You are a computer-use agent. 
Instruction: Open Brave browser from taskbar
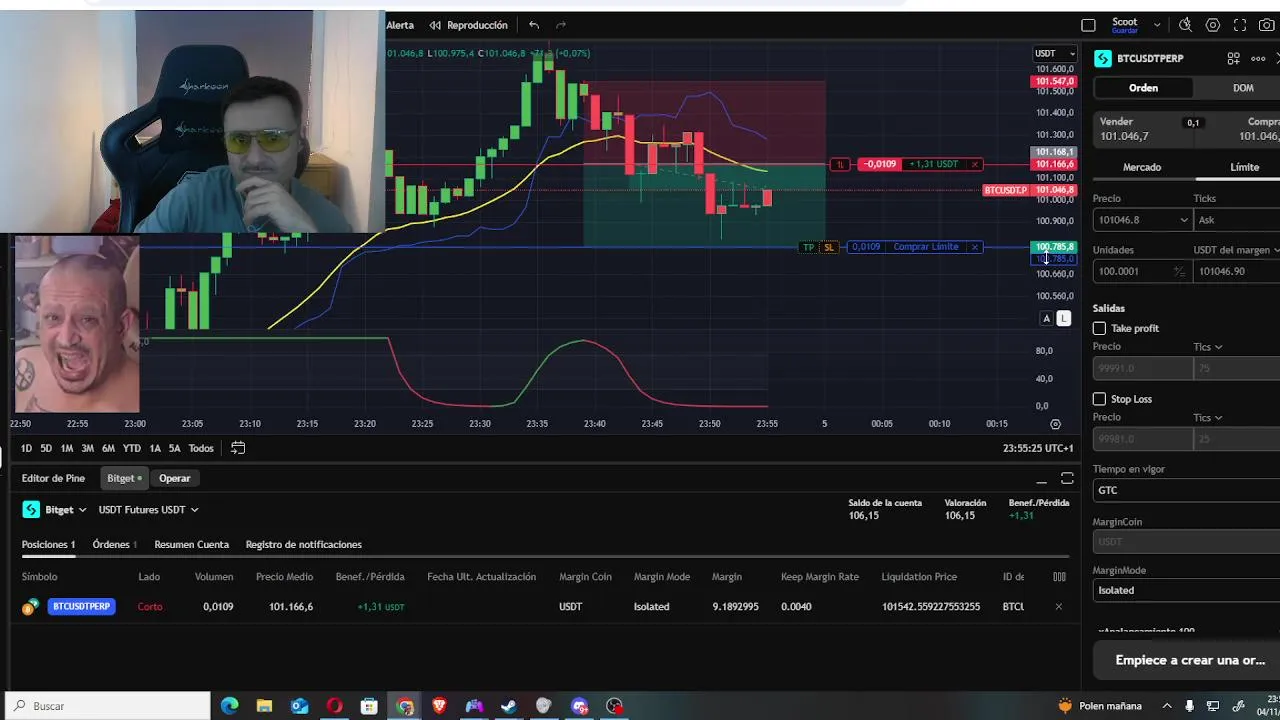(x=439, y=706)
